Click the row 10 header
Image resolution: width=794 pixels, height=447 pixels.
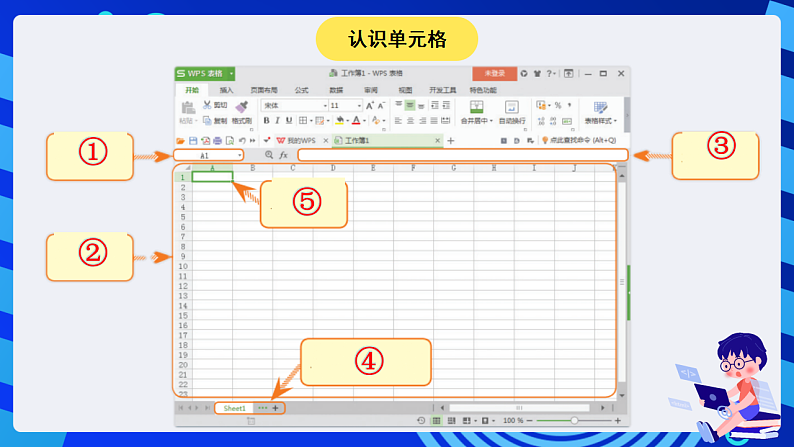point(183,266)
